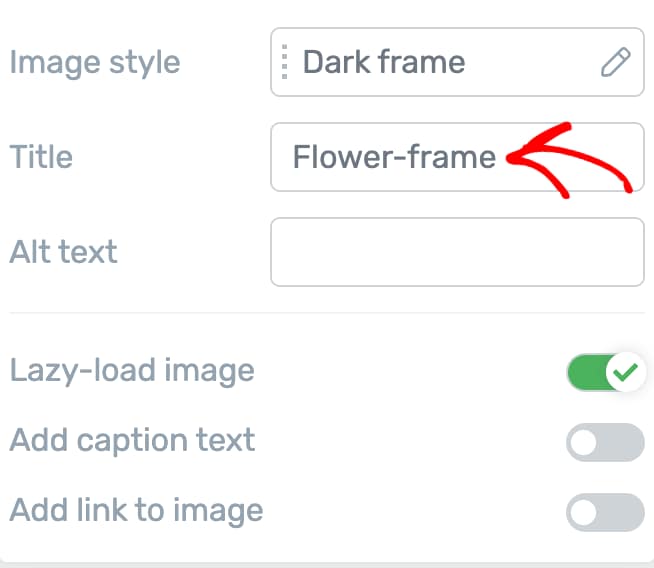Screen dimensions: 654x568
Task: Click the Add link to image label
Action: tap(136, 511)
